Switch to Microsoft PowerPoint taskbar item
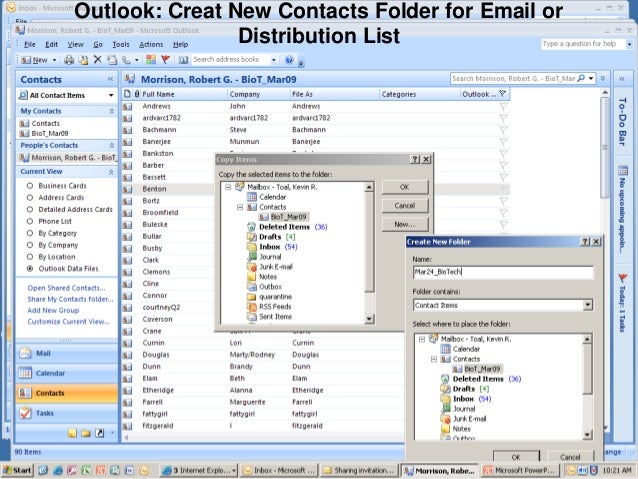 pos(519,470)
